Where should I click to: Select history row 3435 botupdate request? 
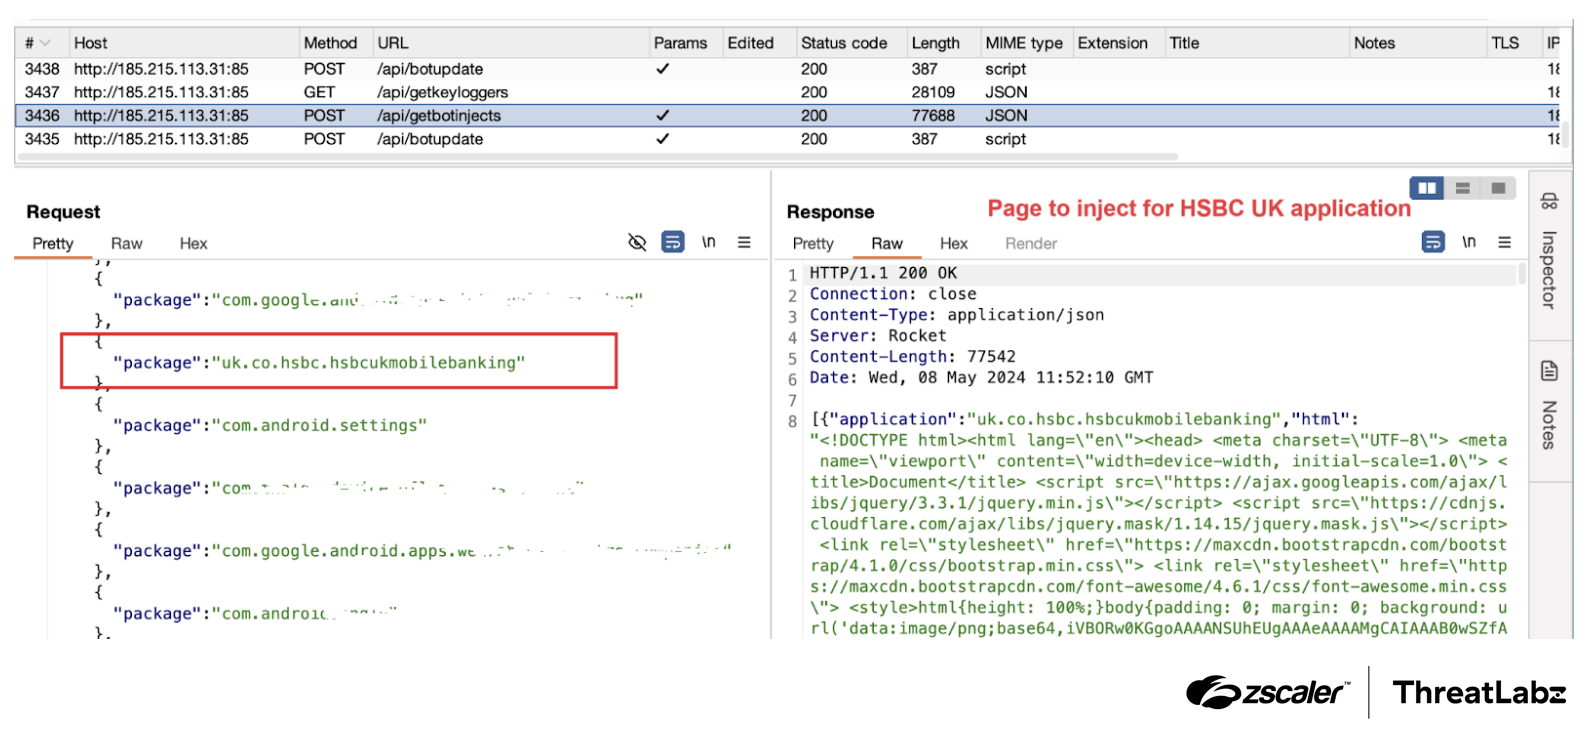790,139
